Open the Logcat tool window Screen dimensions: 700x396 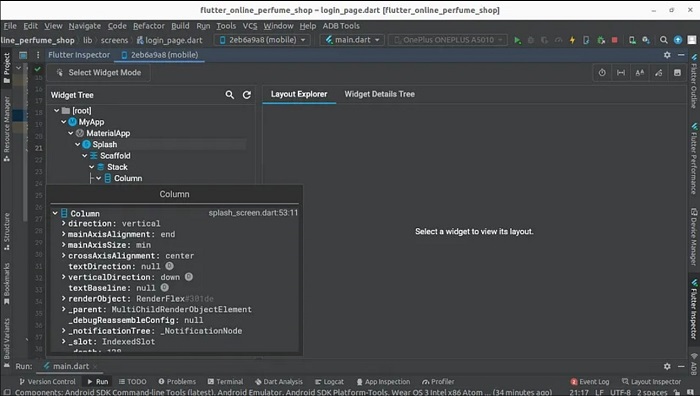(x=329, y=382)
